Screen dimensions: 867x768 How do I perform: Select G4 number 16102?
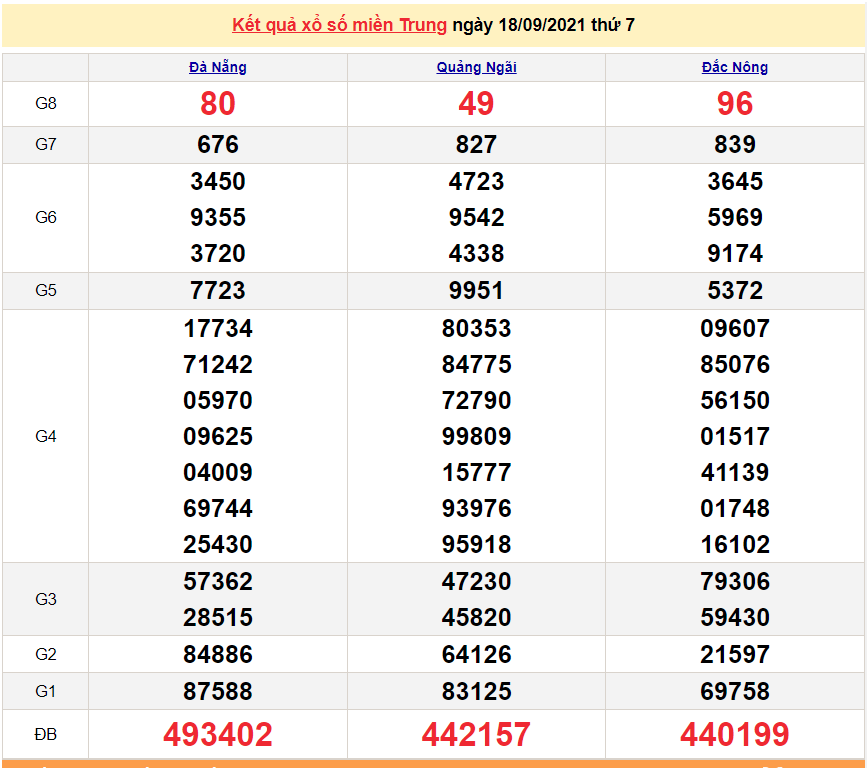pos(735,544)
